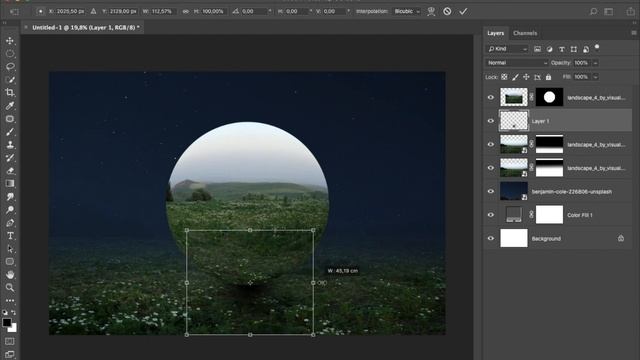Open the search magnifier in options bar
Screen dimensions: 640x360
[593, 11]
